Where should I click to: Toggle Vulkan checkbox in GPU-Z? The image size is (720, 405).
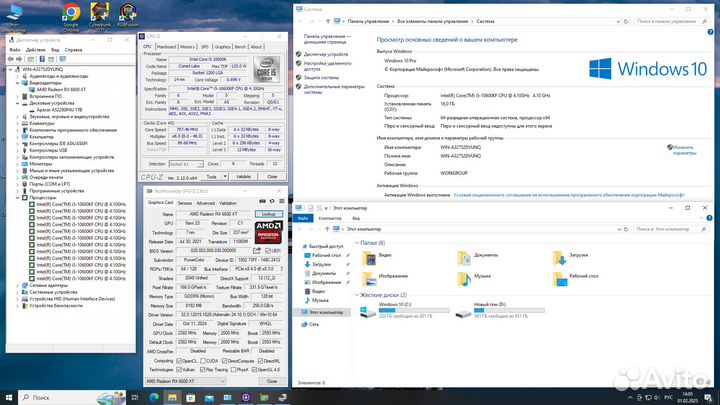[x=179, y=370]
